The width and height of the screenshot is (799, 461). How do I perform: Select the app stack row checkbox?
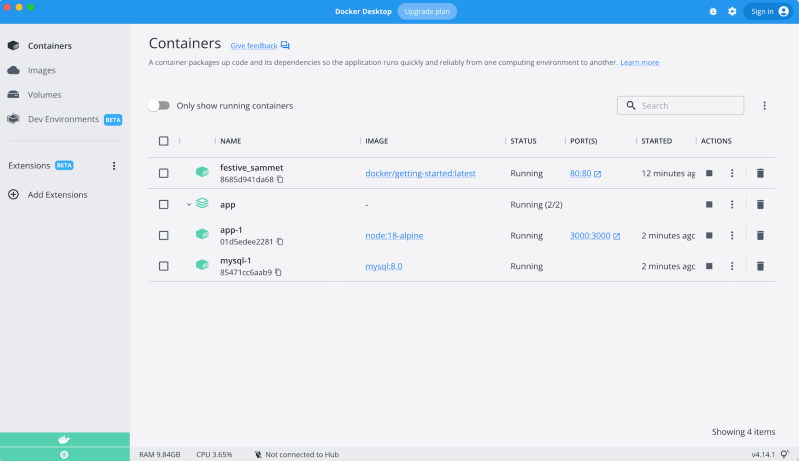tap(164, 204)
